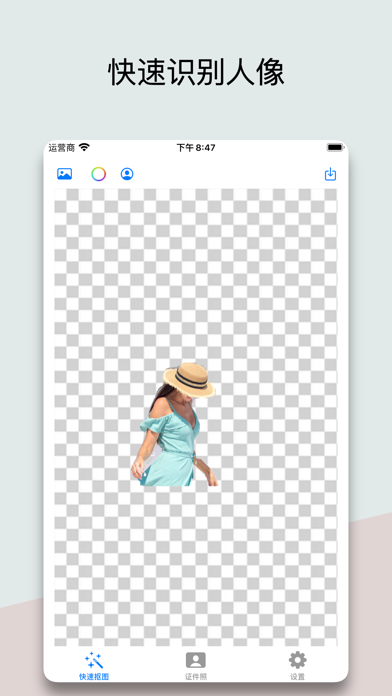Open the photo library picture icon
The height and width of the screenshot is (696, 392).
pos(65,174)
